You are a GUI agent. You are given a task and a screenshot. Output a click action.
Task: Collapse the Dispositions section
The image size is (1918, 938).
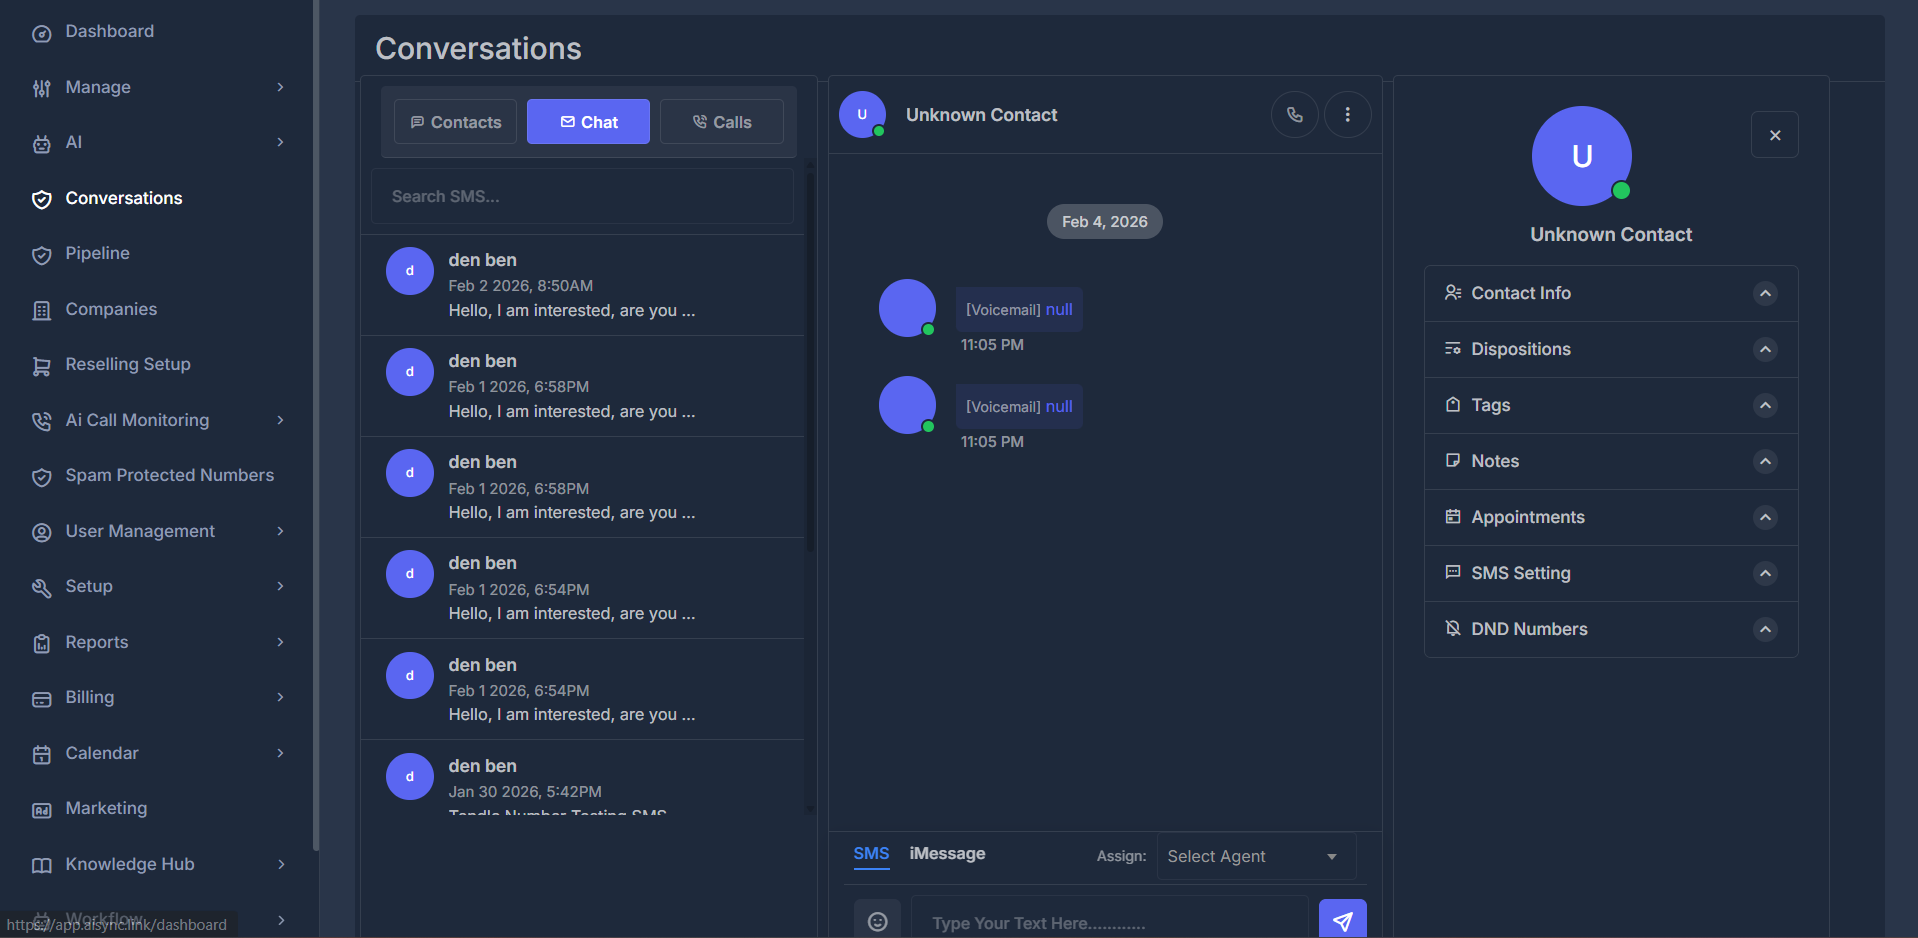pyautogui.click(x=1764, y=349)
